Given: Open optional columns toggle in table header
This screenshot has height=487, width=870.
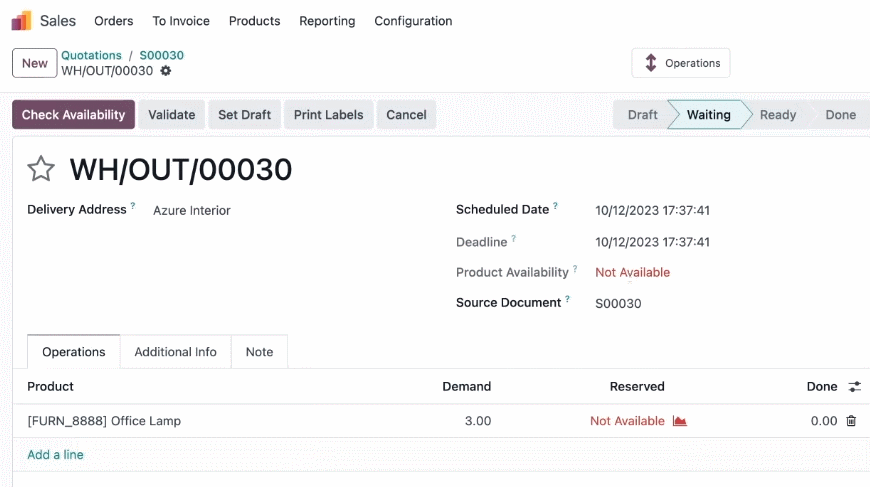Looking at the screenshot, I should [854, 387].
